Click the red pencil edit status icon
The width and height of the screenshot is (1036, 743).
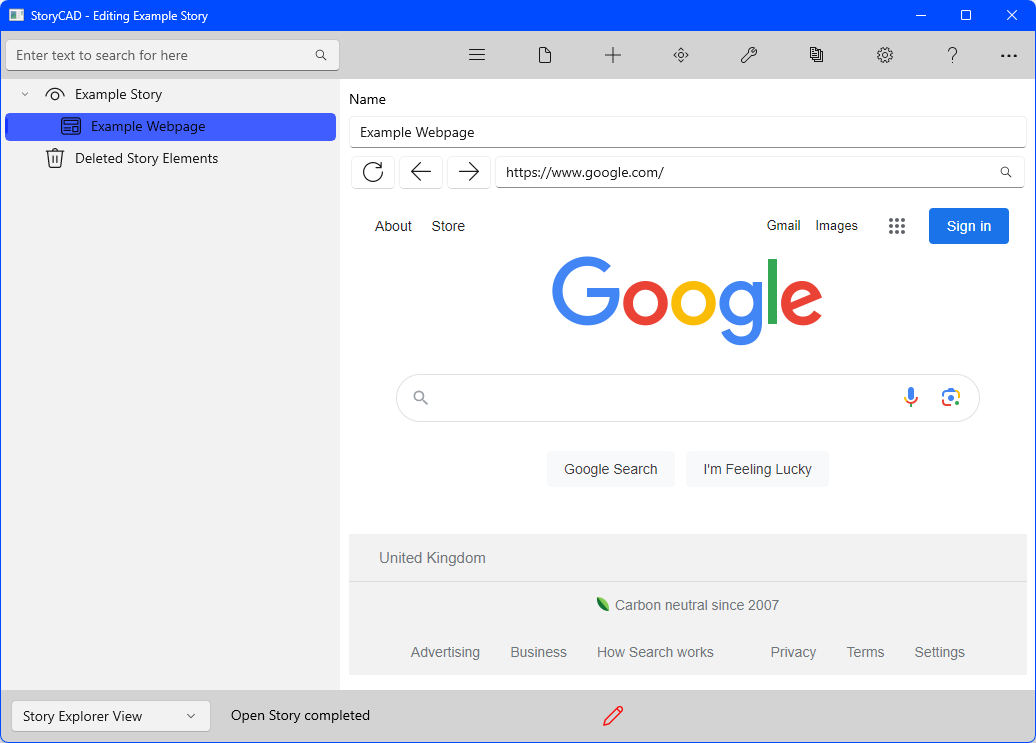(x=612, y=716)
